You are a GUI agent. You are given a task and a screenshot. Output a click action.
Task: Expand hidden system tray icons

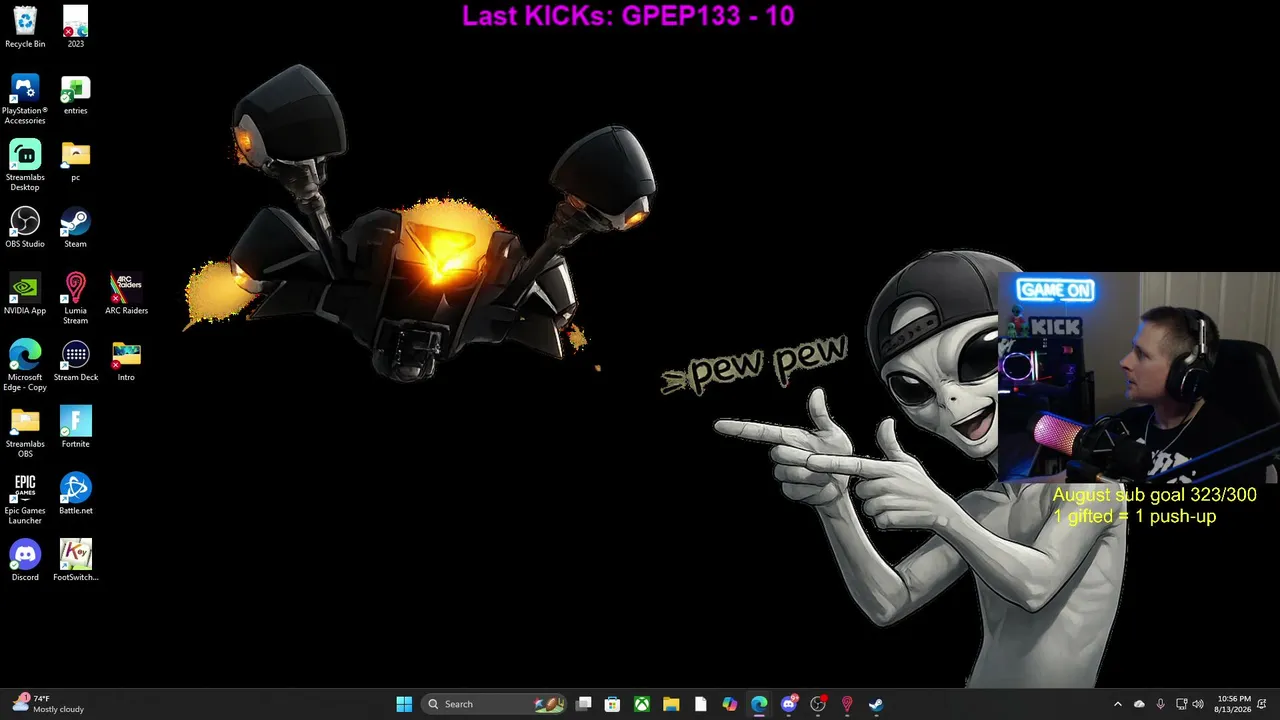pyautogui.click(x=1118, y=704)
